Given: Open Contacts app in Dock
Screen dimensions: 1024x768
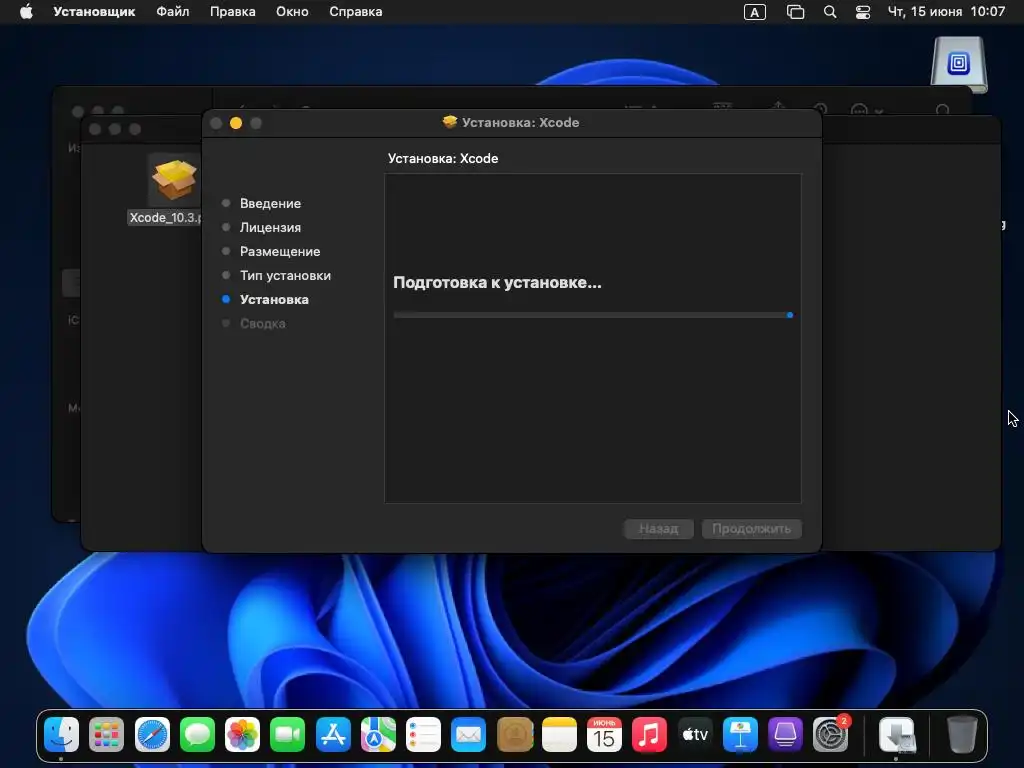Looking at the screenshot, I should (514, 735).
